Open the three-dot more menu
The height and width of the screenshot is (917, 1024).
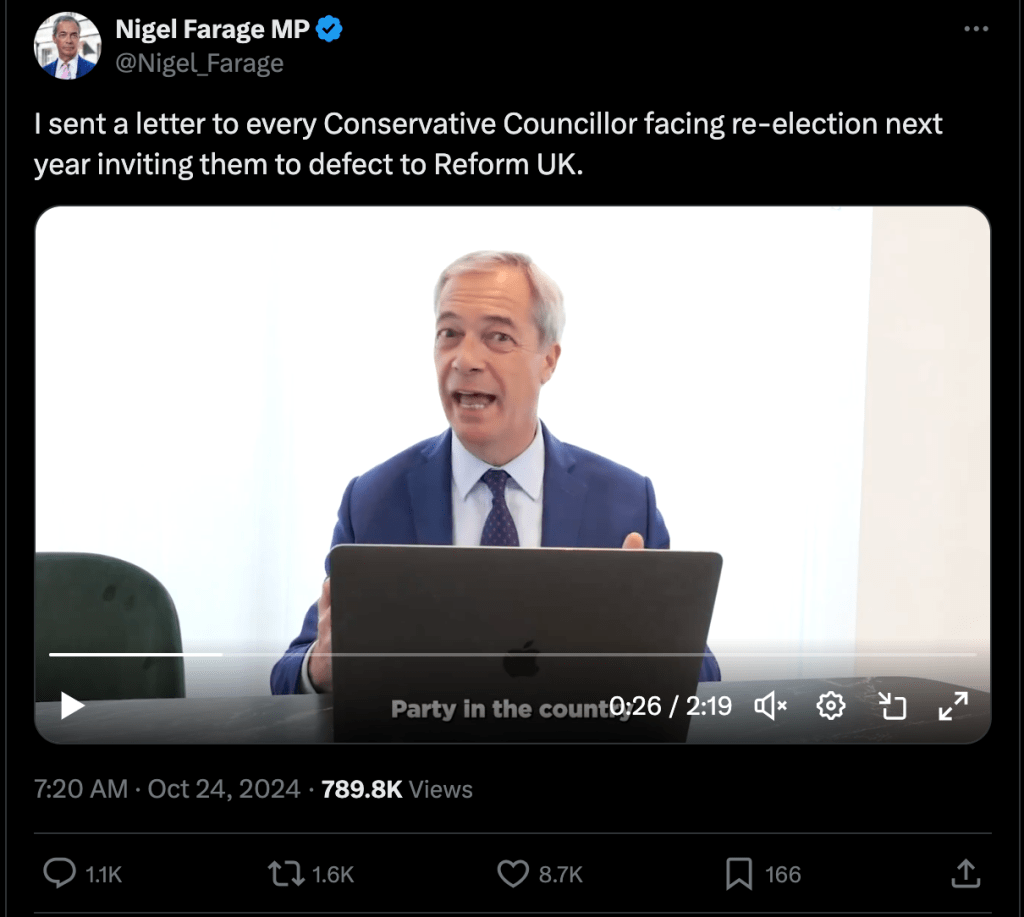tap(976, 30)
